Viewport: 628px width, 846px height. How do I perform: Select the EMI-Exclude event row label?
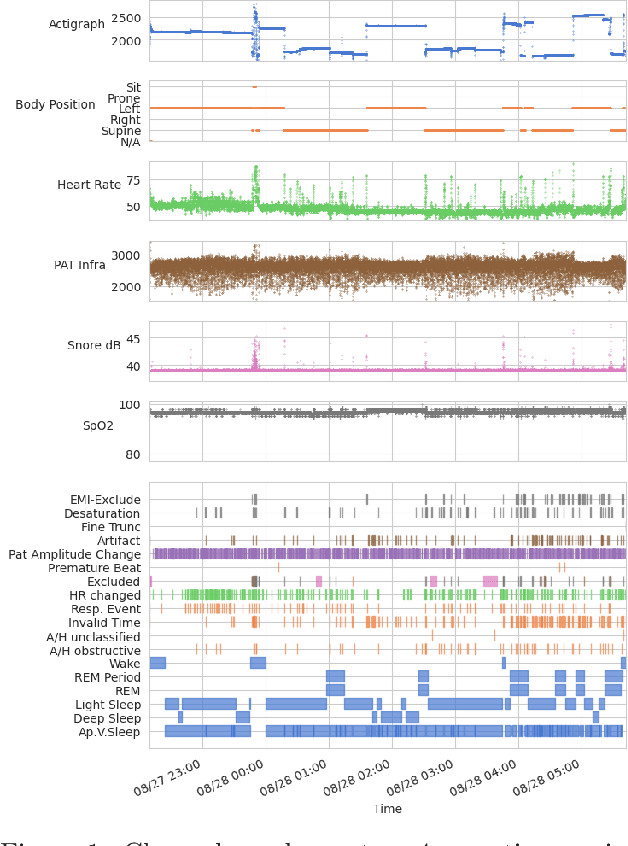(x=105, y=499)
